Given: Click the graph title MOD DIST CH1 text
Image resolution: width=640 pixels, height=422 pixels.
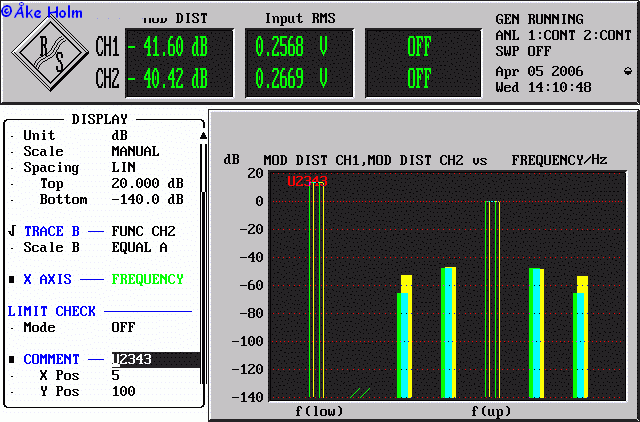Looking at the screenshot, I should (x=311, y=160).
